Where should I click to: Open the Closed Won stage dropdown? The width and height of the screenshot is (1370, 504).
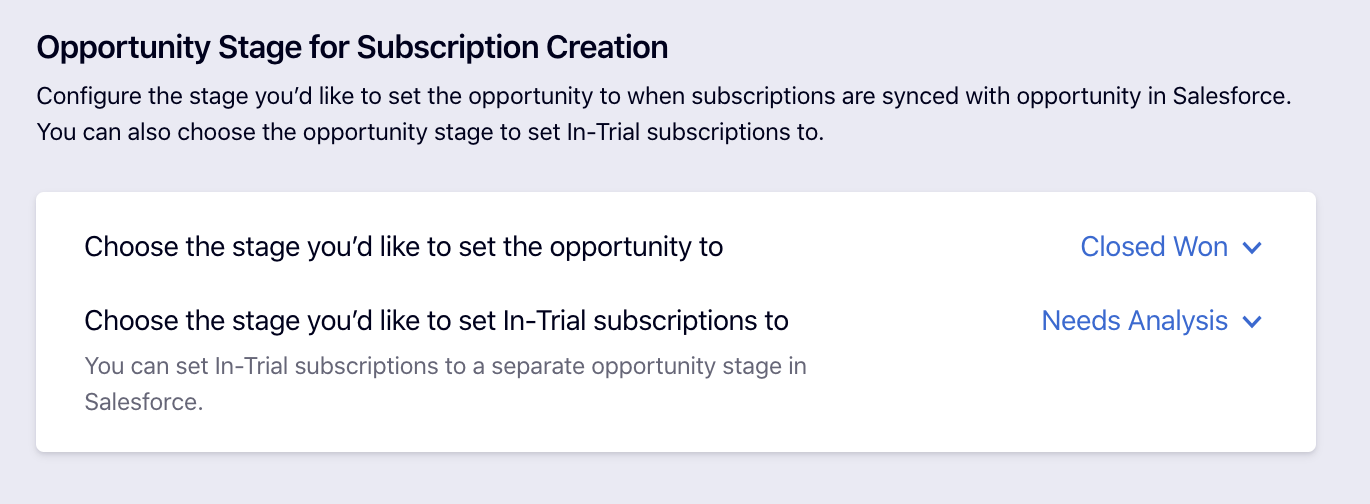[x=1170, y=247]
